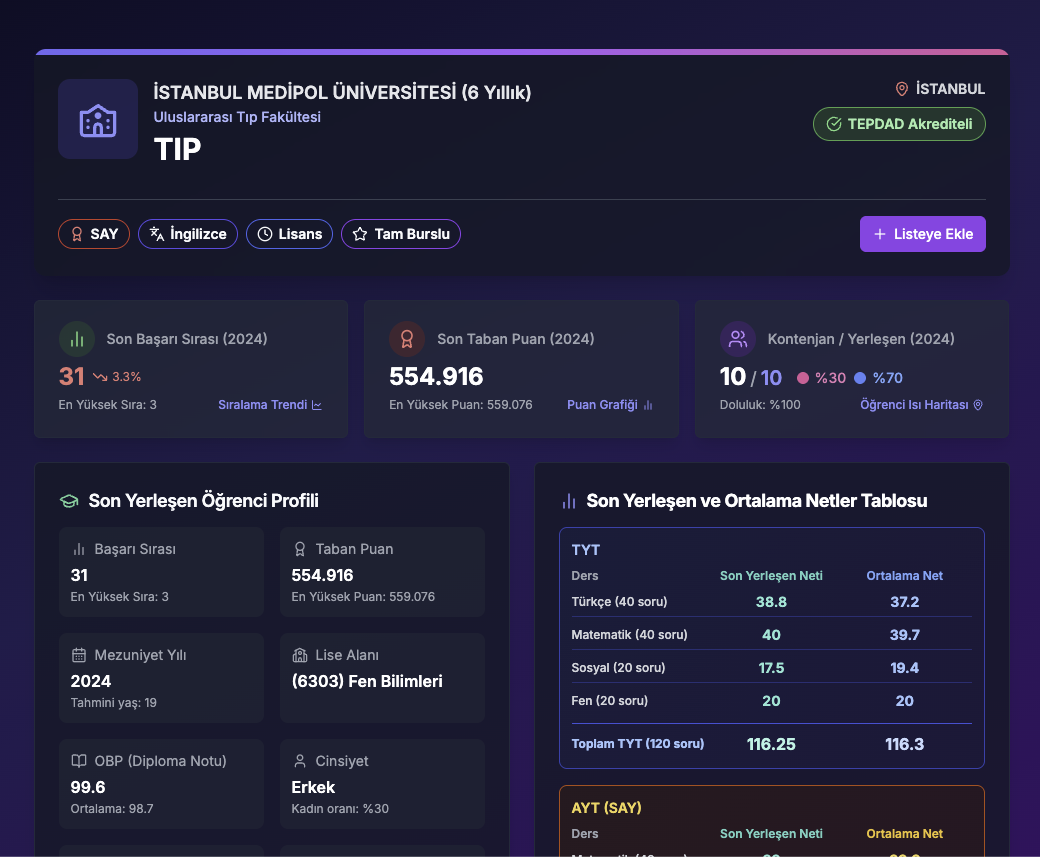Click the Matematik (40 soru) row in TYT table
1040x857 pixels.
[x=771, y=635]
